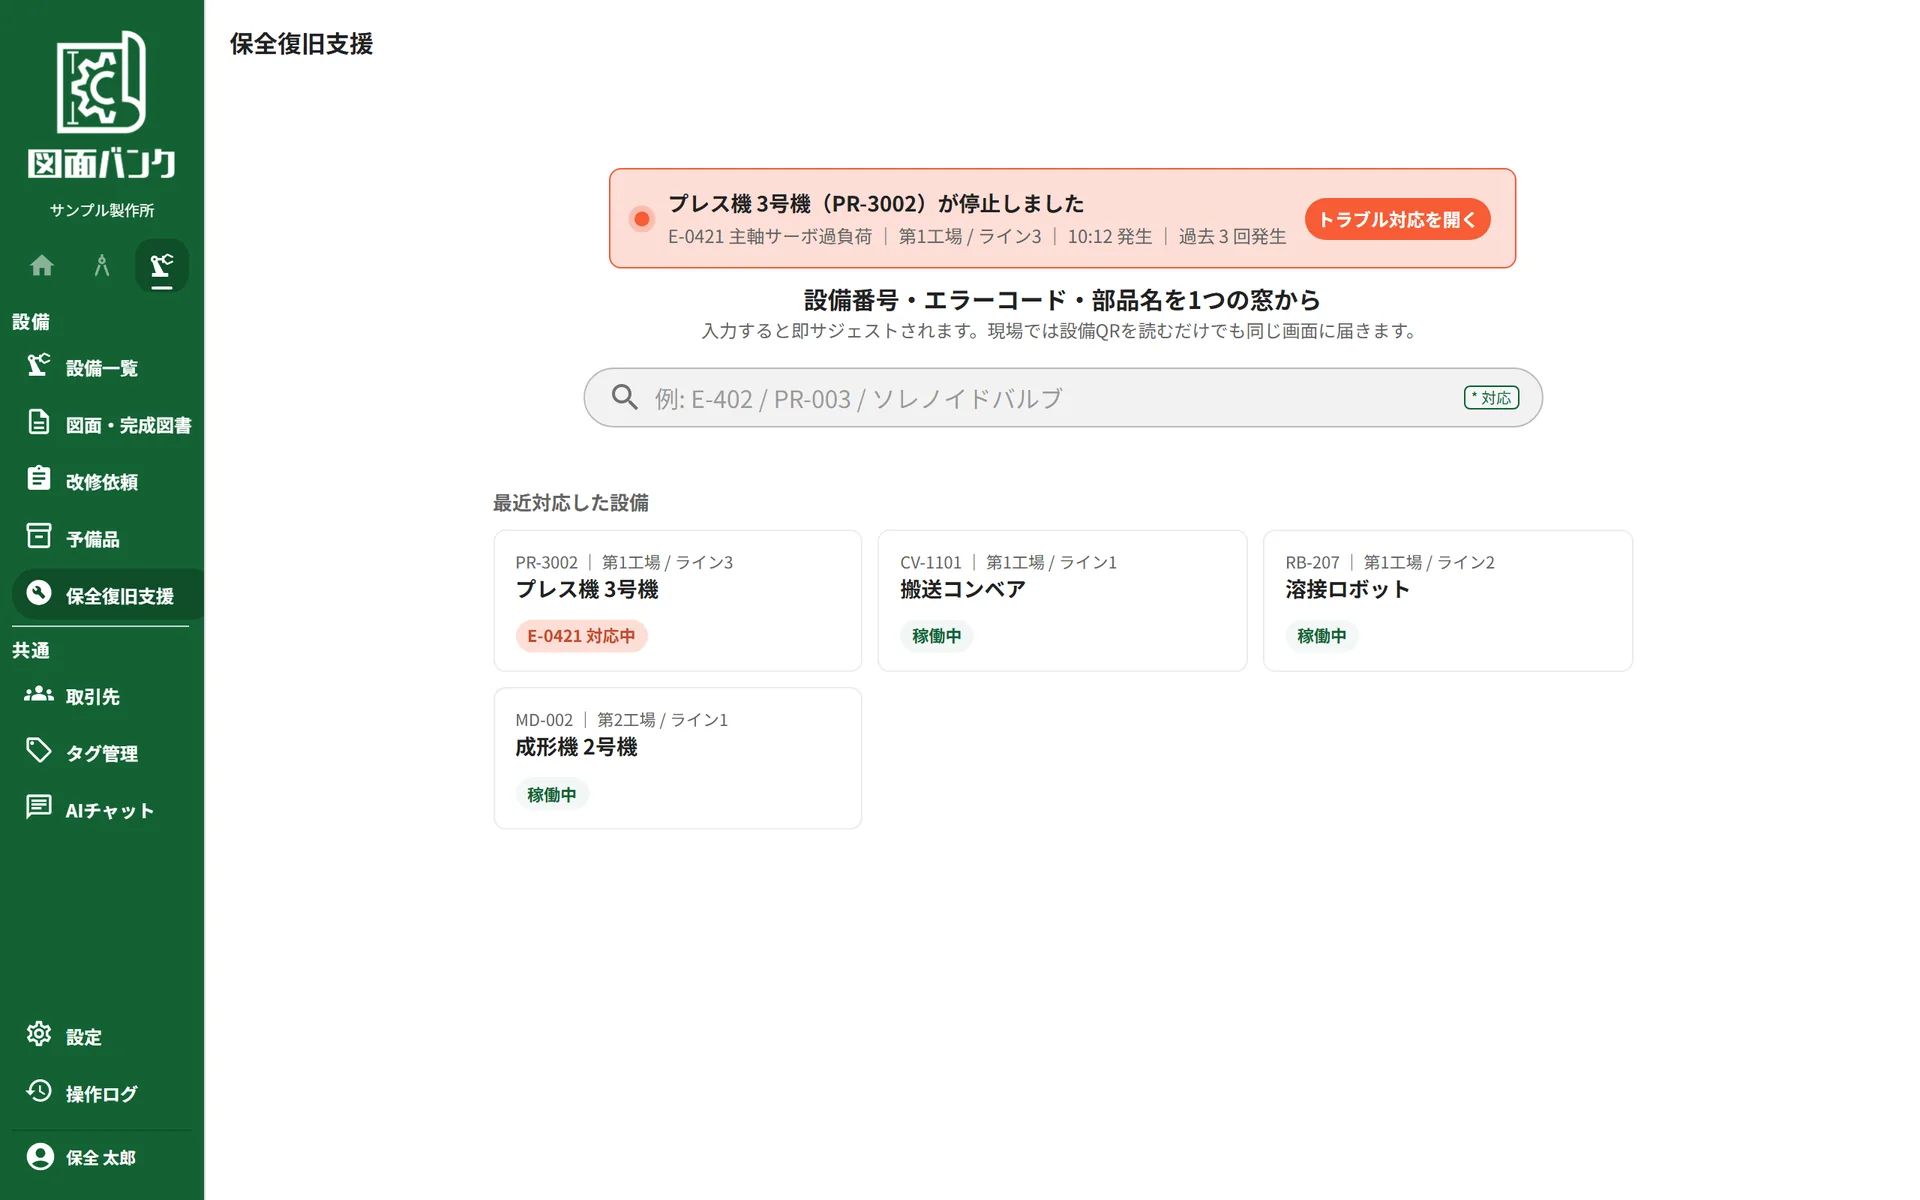Open 改修依頼 menu item
Screen dimensions: 1920x1200
coord(102,482)
